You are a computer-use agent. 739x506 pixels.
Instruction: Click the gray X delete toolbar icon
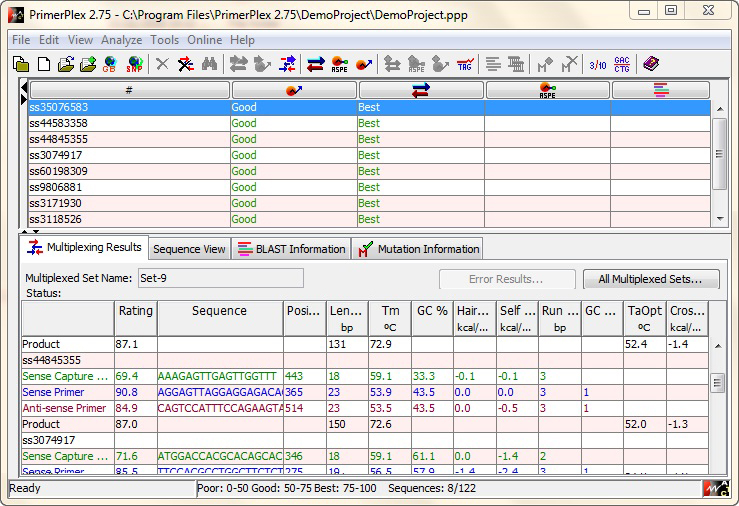[x=162, y=64]
